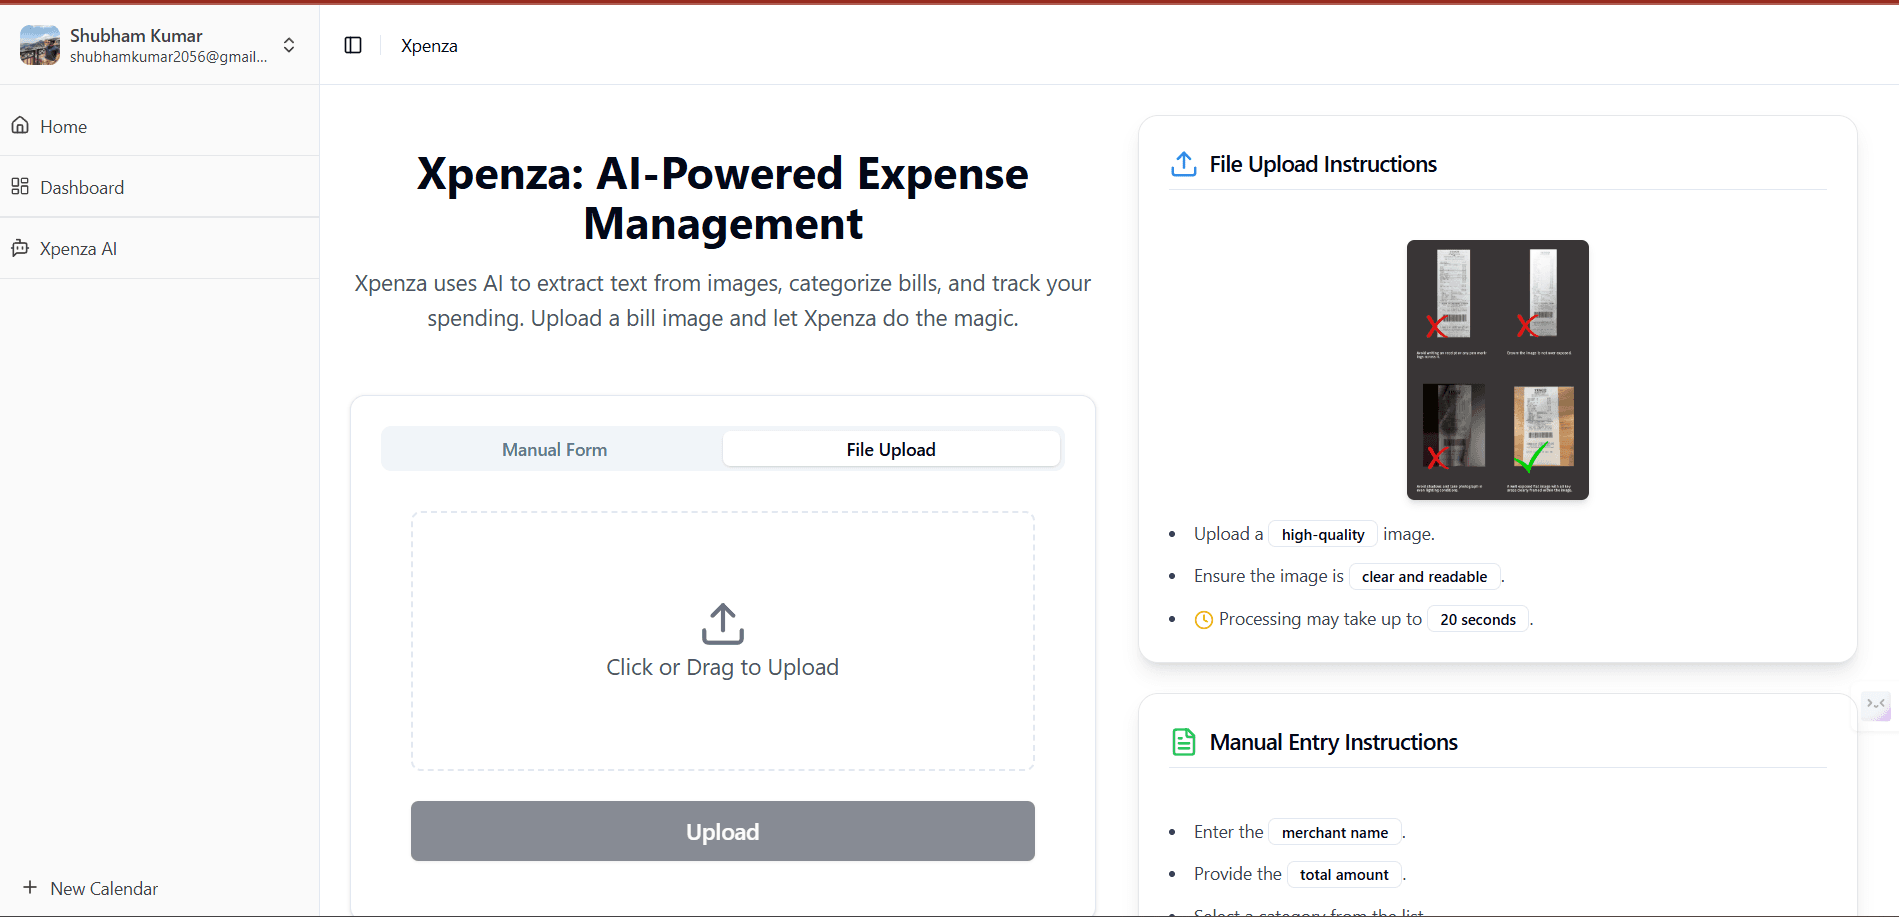Click the clock icon near processing time
Viewport: 1899px width, 917px height.
[x=1204, y=620]
